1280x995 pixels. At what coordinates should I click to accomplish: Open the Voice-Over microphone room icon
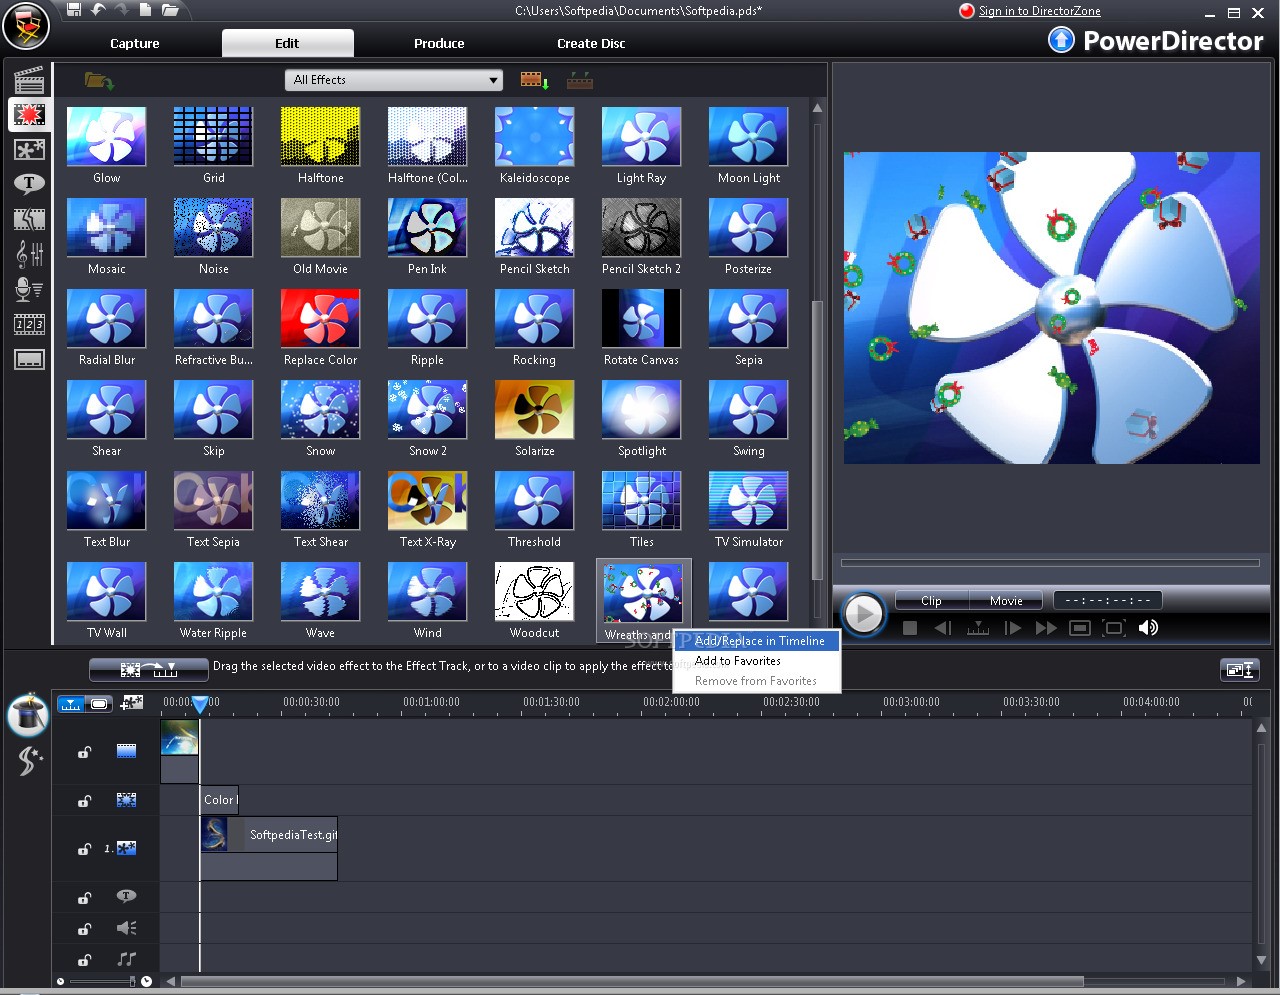click(29, 289)
